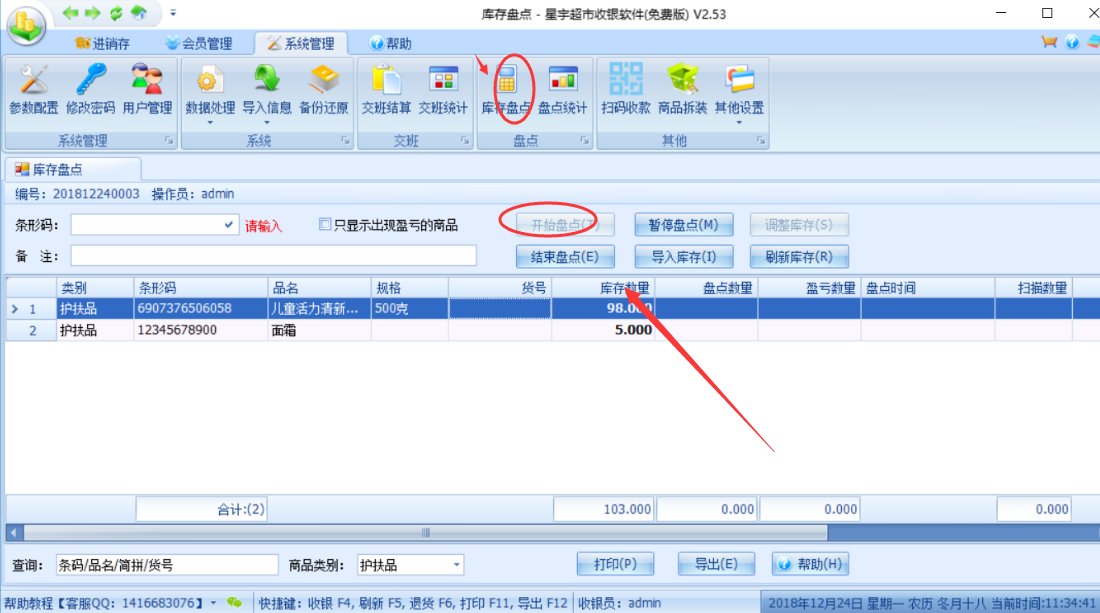Click the 导入库存(I) button

[x=683, y=257]
